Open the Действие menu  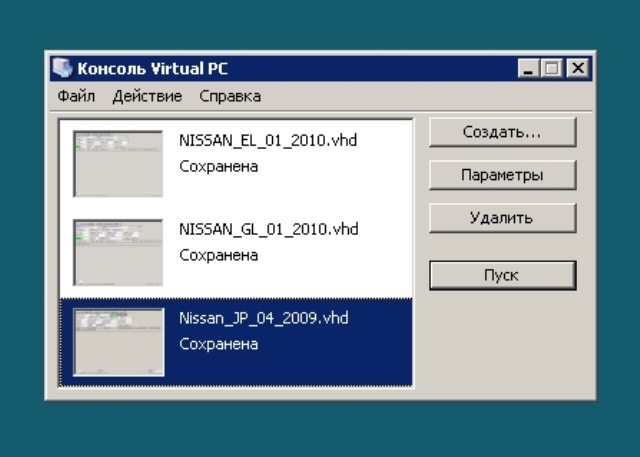click(x=147, y=96)
